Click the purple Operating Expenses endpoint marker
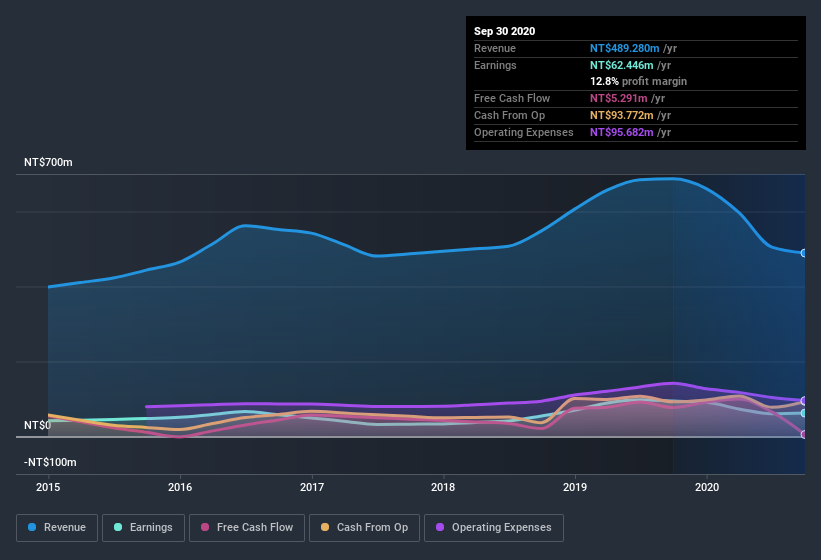Image resolution: width=821 pixels, height=560 pixels. coord(804,401)
